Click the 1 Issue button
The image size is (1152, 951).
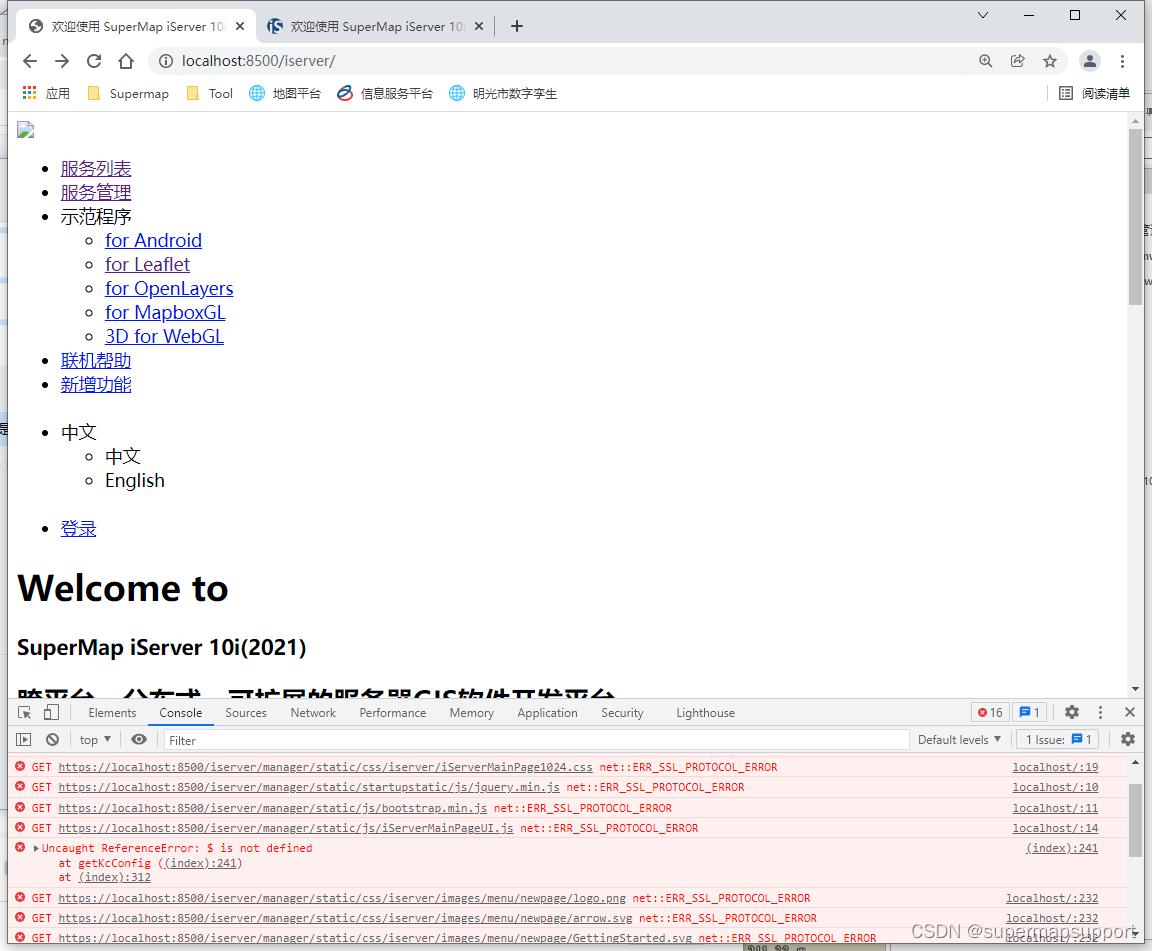1059,740
